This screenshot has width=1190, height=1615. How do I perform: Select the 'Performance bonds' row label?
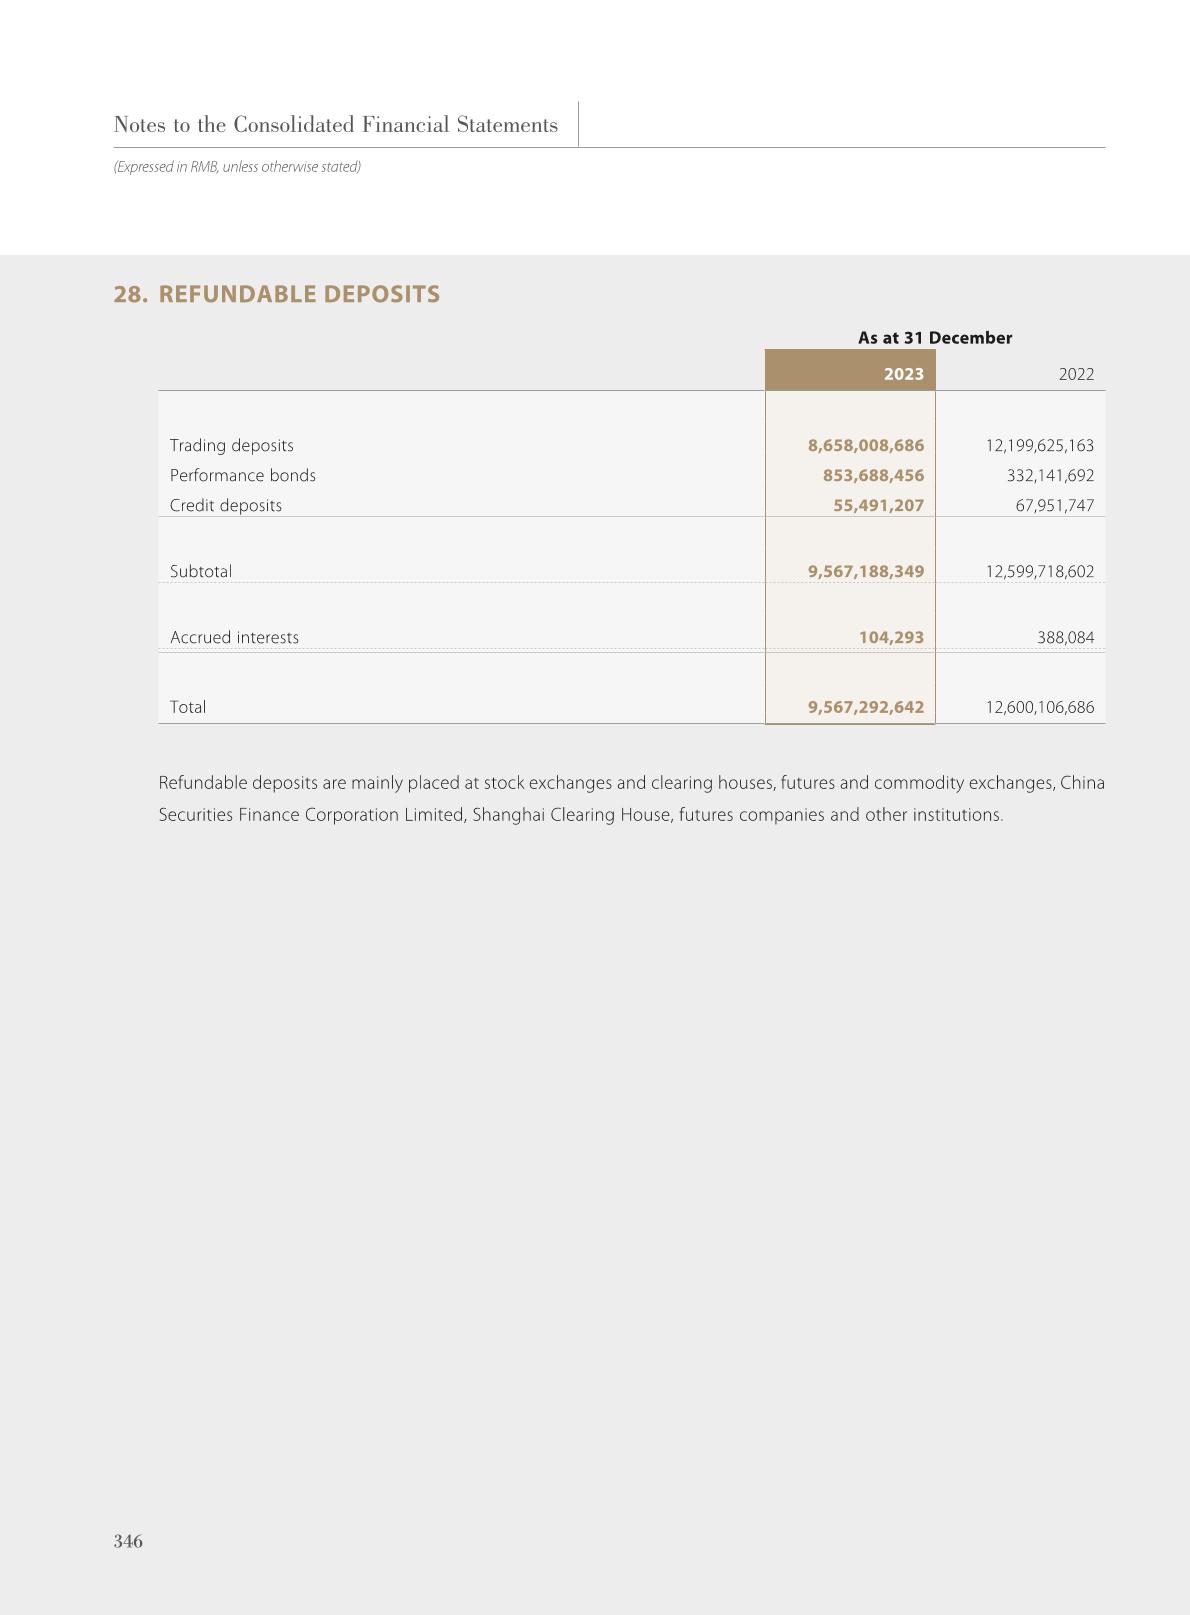tap(243, 475)
